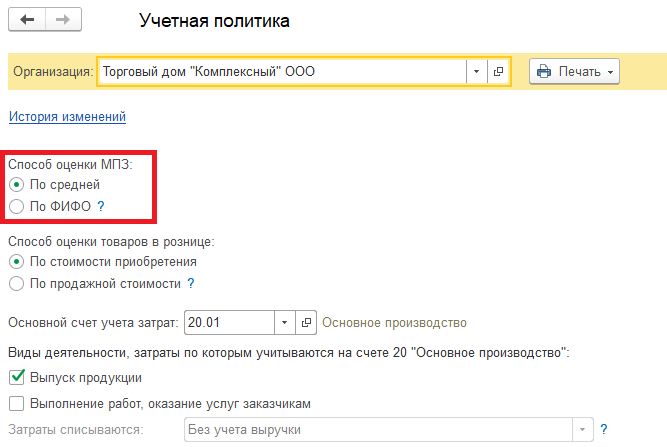Open account 20.01 via the open-form icon
Image resolution: width=667 pixels, height=447 pixels.
pyautogui.click(x=306, y=323)
